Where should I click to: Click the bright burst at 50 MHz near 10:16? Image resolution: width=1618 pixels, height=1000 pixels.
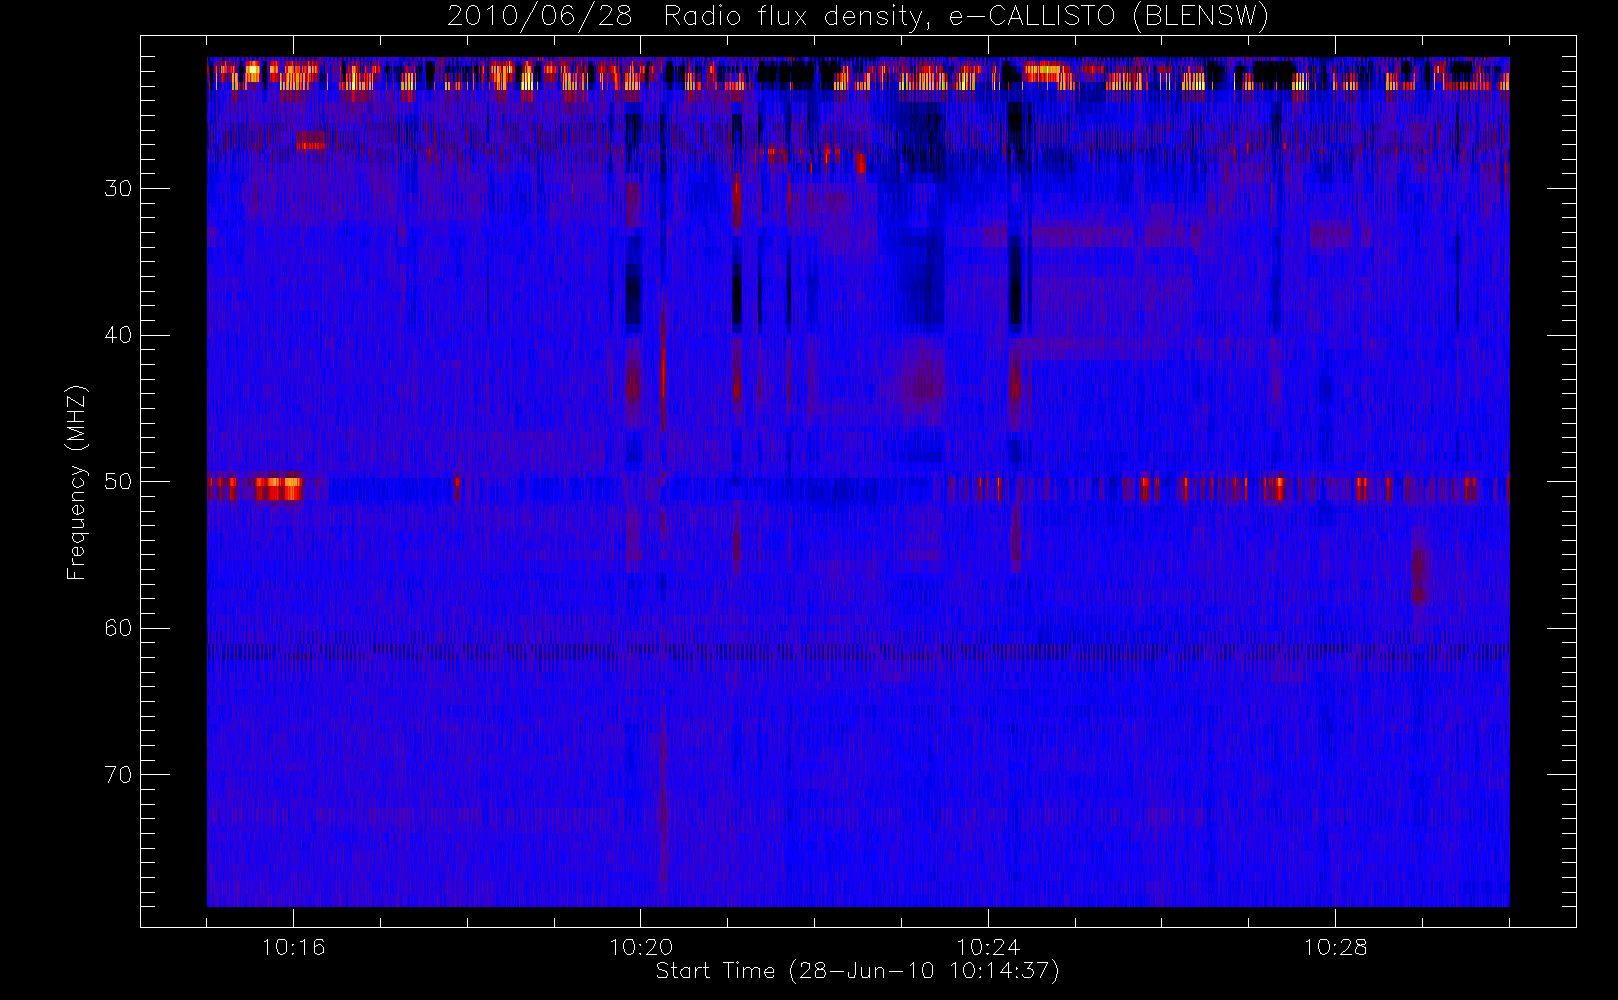[x=277, y=488]
